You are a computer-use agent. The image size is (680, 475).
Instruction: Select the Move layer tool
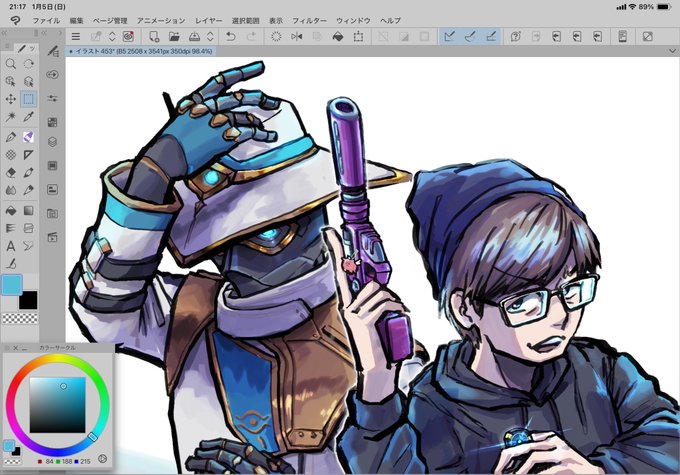[x=11, y=99]
